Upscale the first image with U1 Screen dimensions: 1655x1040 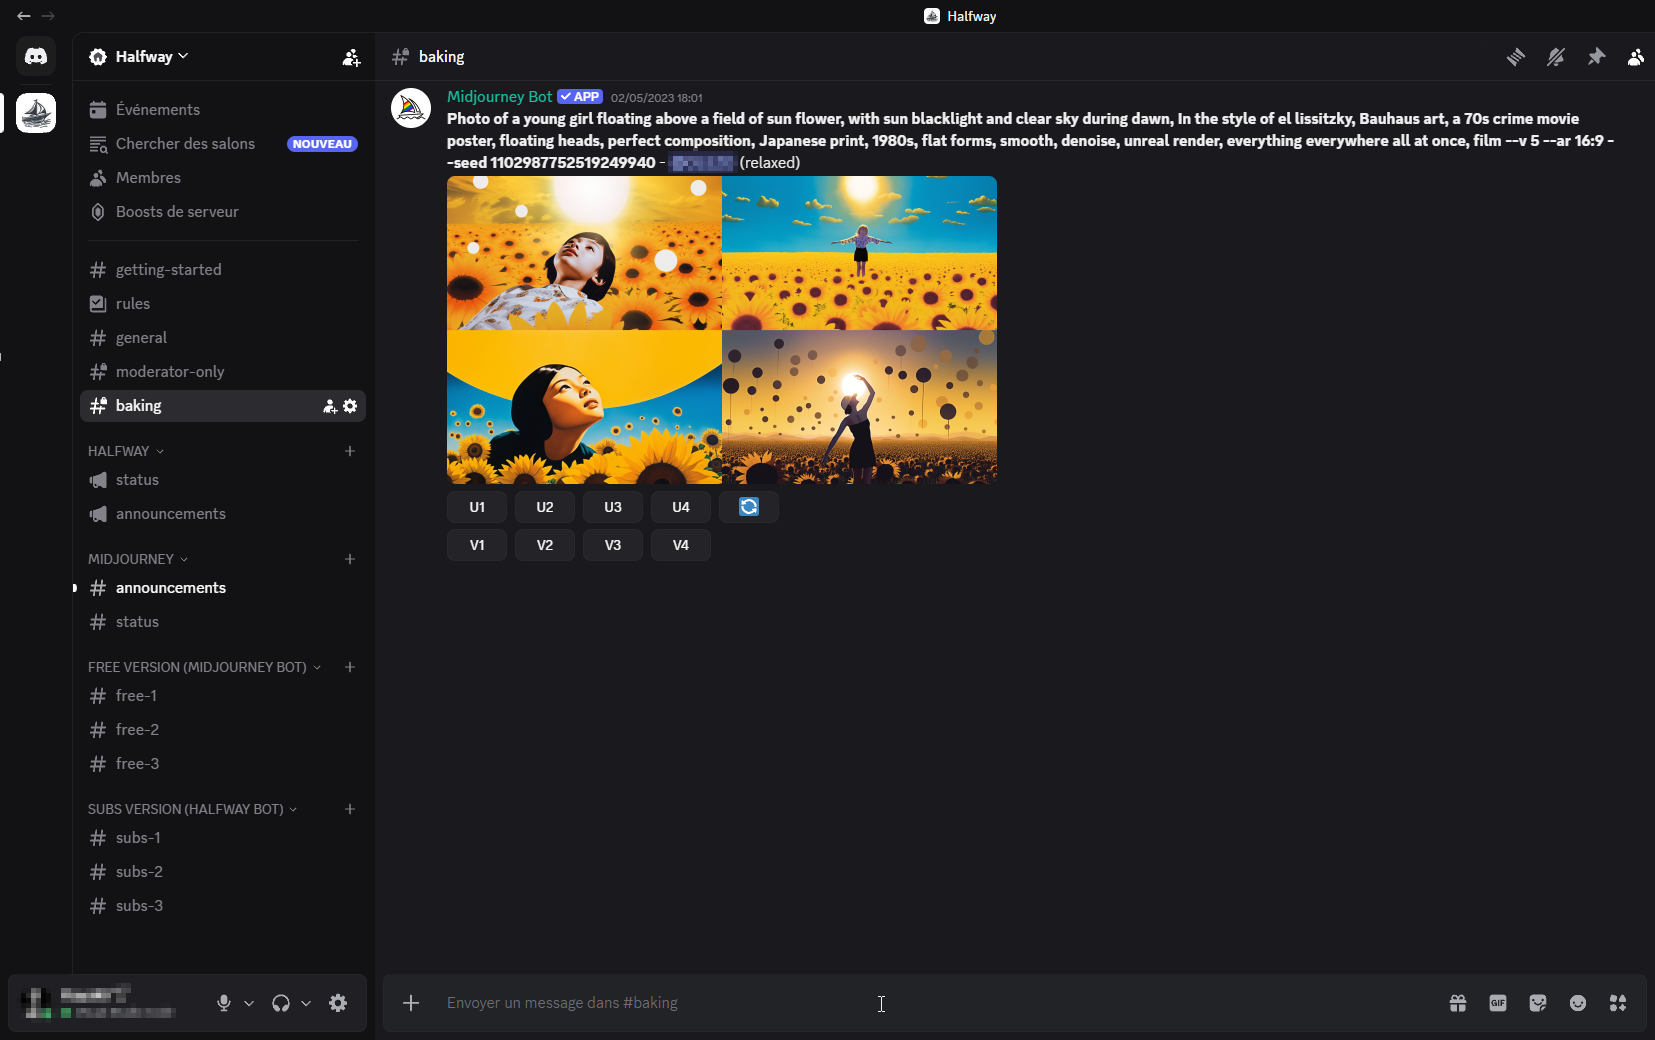(x=477, y=507)
